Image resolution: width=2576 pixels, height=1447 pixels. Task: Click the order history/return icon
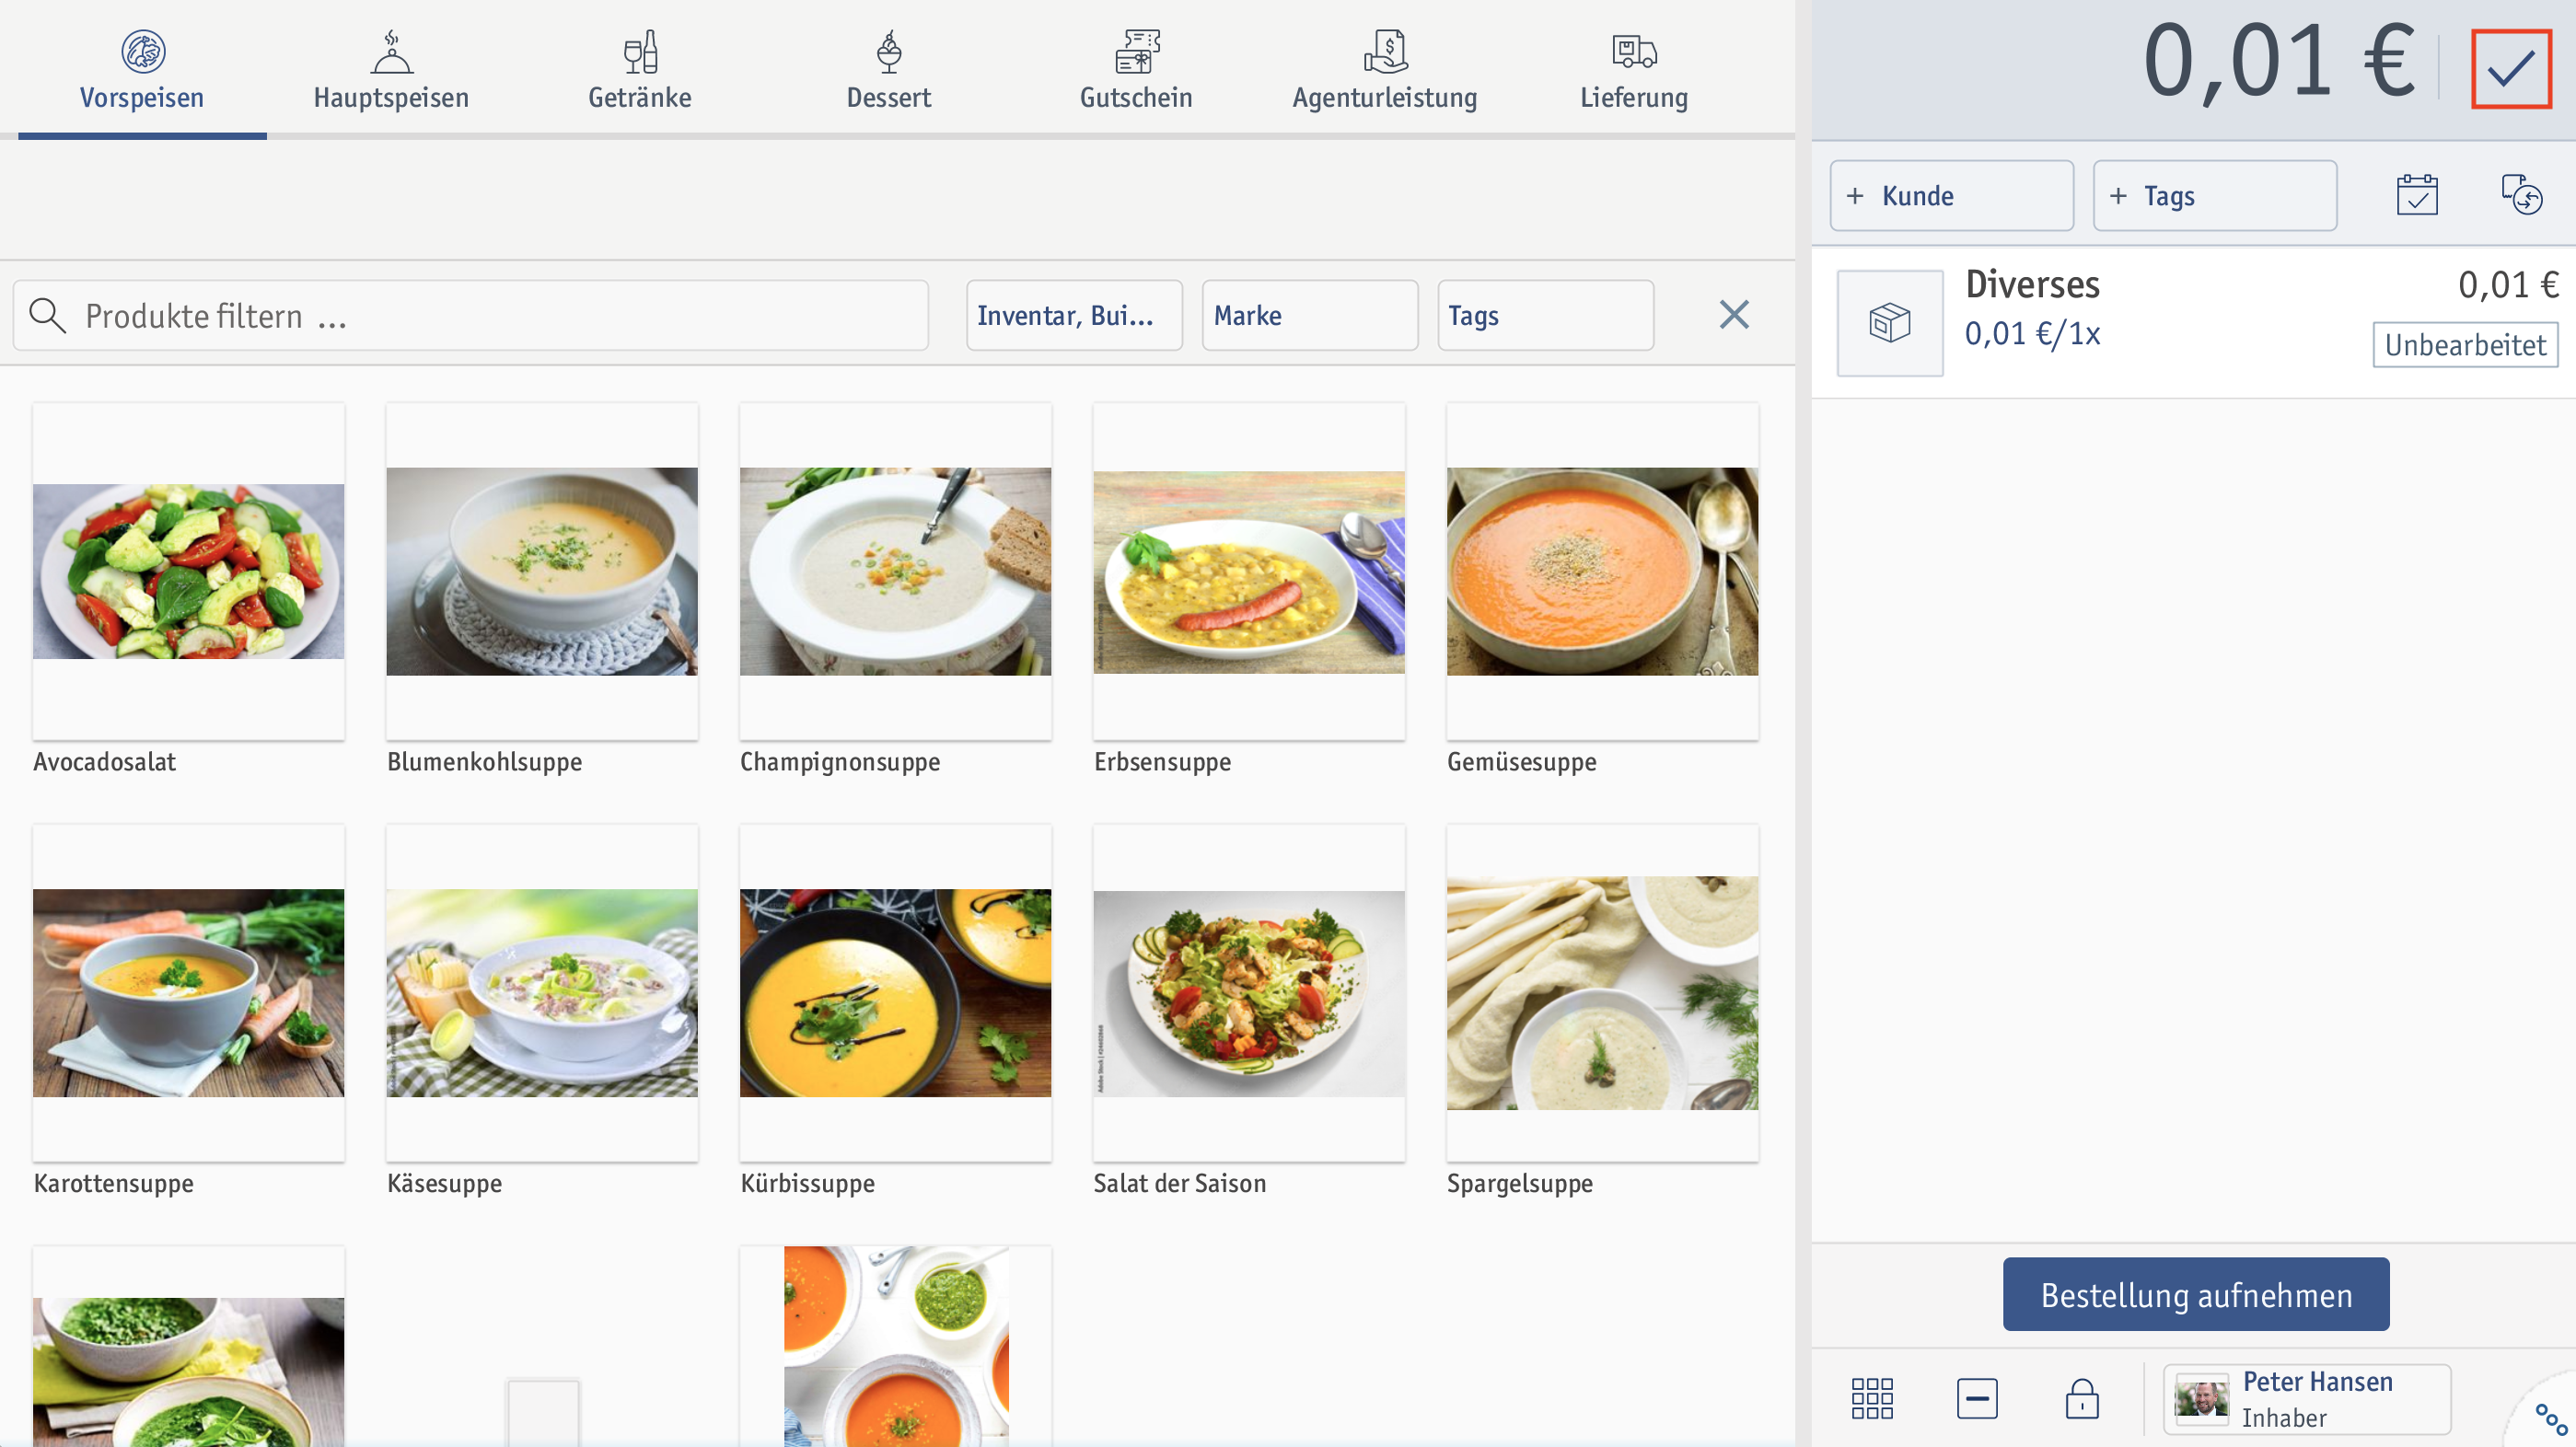(x=2521, y=195)
